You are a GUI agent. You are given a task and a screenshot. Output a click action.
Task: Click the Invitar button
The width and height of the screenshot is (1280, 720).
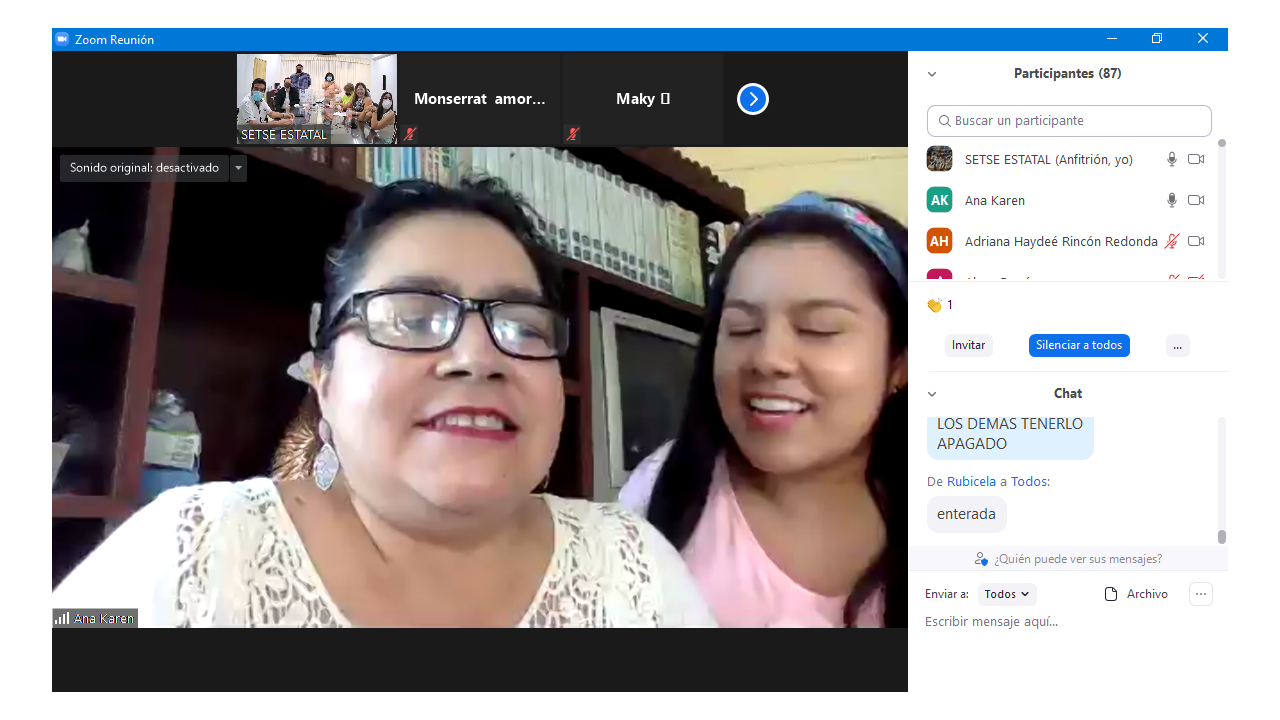[x=969, y=345]
